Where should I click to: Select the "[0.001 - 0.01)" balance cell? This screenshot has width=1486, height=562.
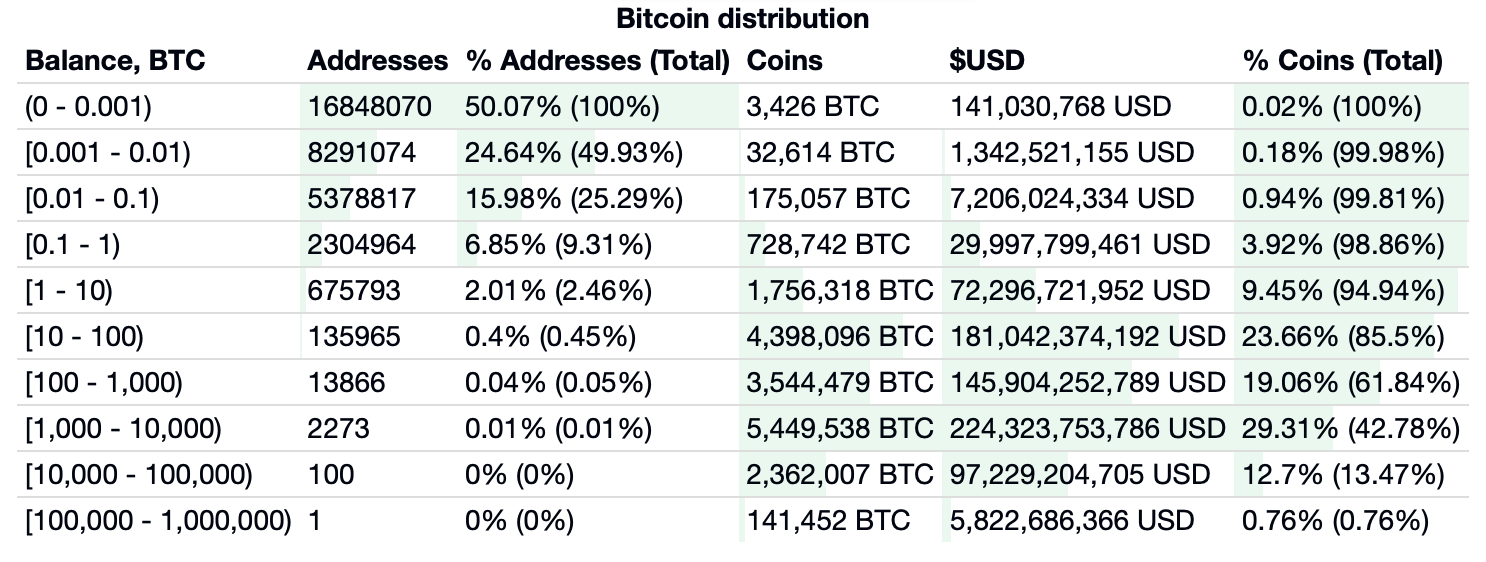tap(107, 152)
